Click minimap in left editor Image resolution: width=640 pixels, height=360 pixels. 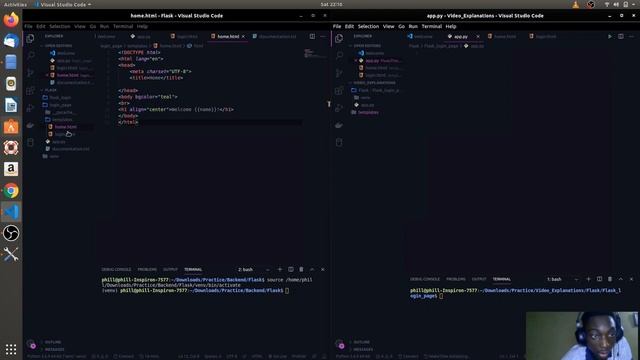314,53
